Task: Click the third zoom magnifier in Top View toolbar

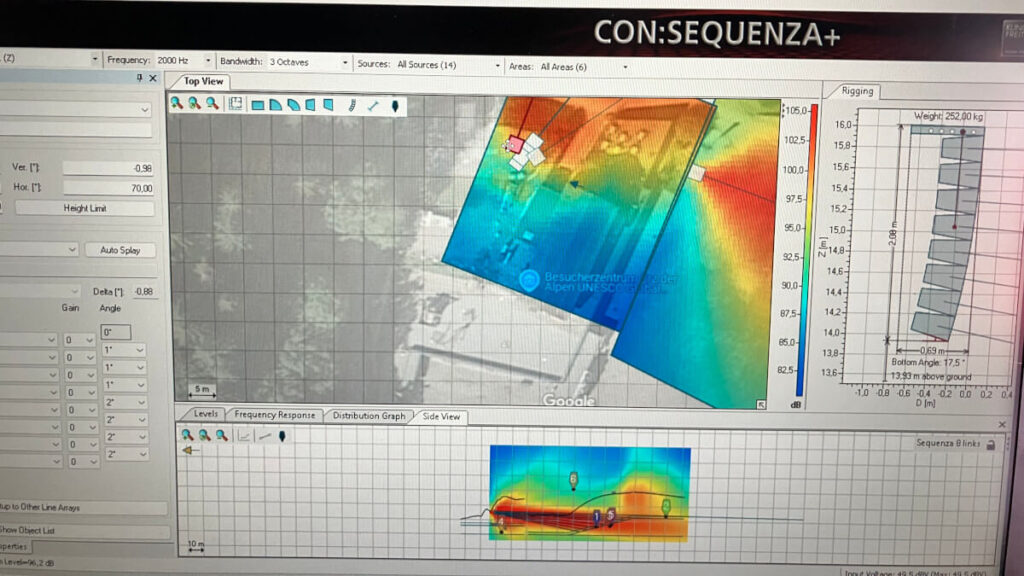Action: pyautogui.click(x=212, y=103)
